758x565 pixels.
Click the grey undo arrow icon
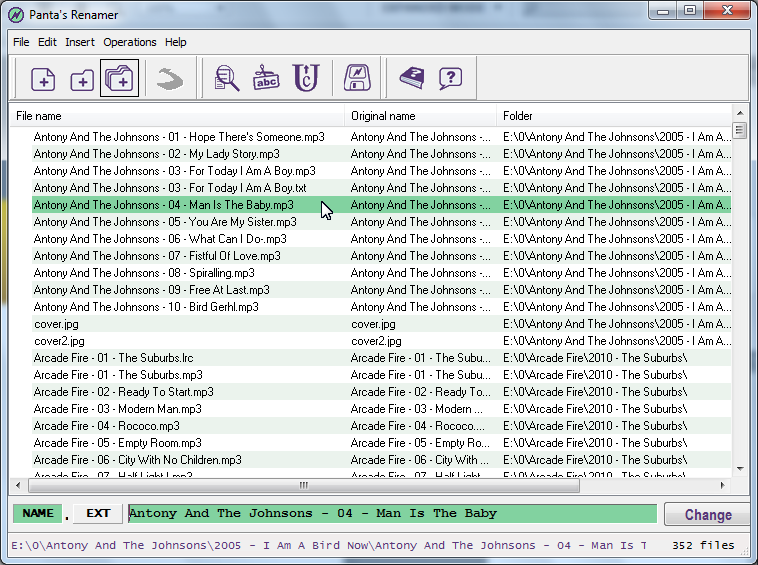click(170, 79)
